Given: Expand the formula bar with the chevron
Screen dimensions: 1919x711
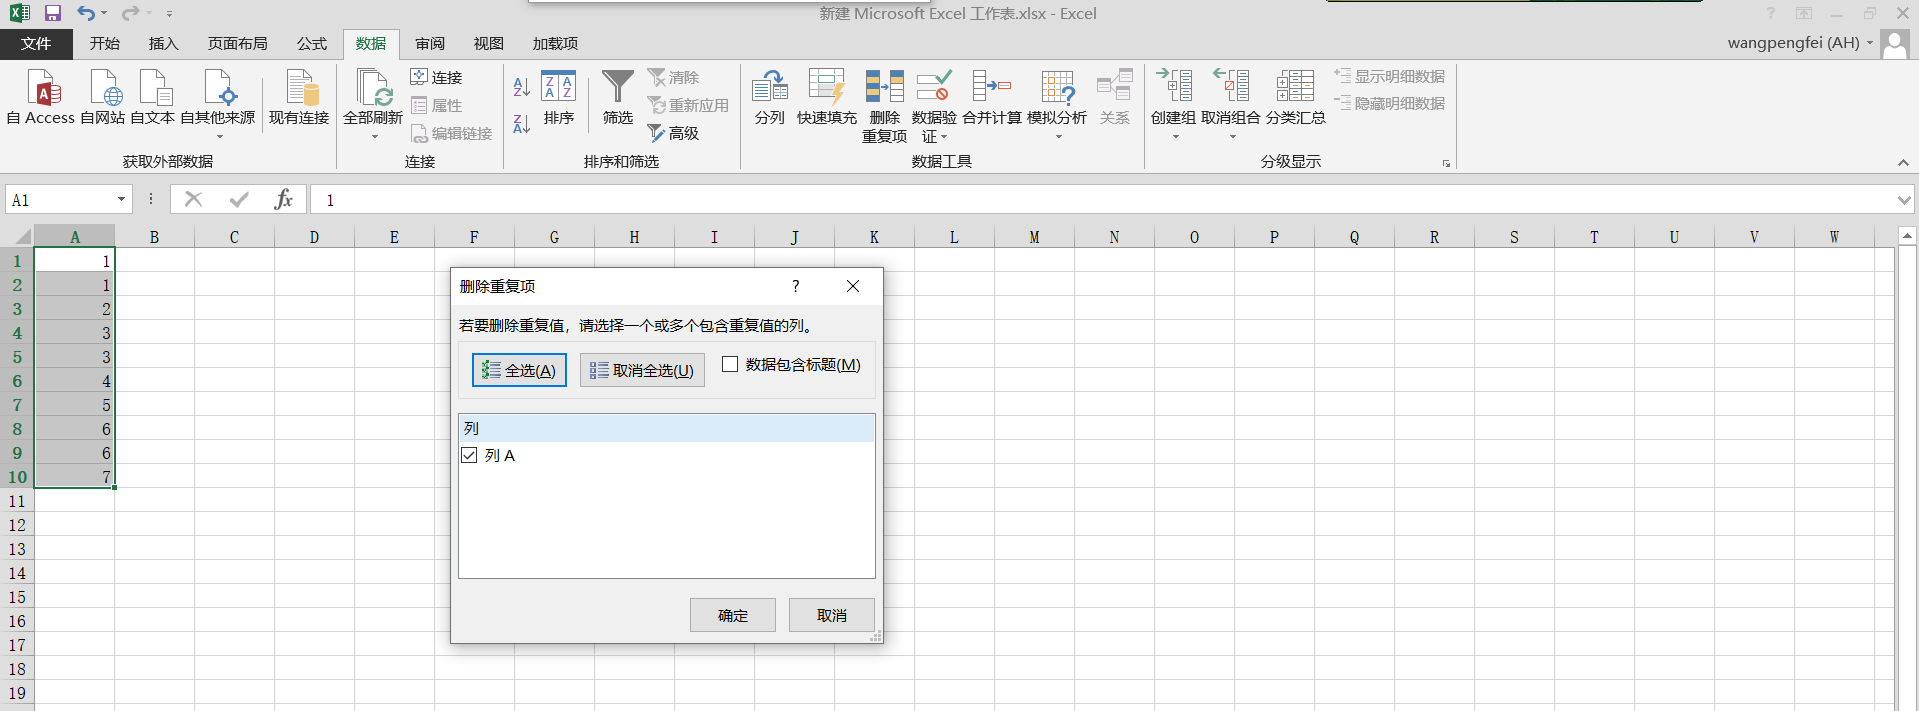Looking at the screenshot, I should pyautogui.click(x=1903, y=200).
